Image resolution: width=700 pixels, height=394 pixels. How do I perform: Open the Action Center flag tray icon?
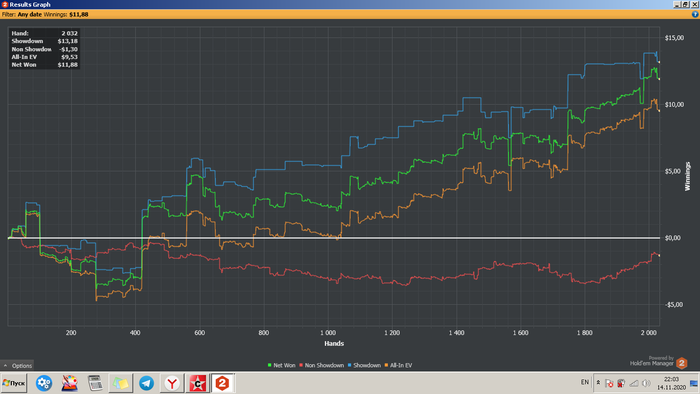pyautogui.click(x=609, y=383)
